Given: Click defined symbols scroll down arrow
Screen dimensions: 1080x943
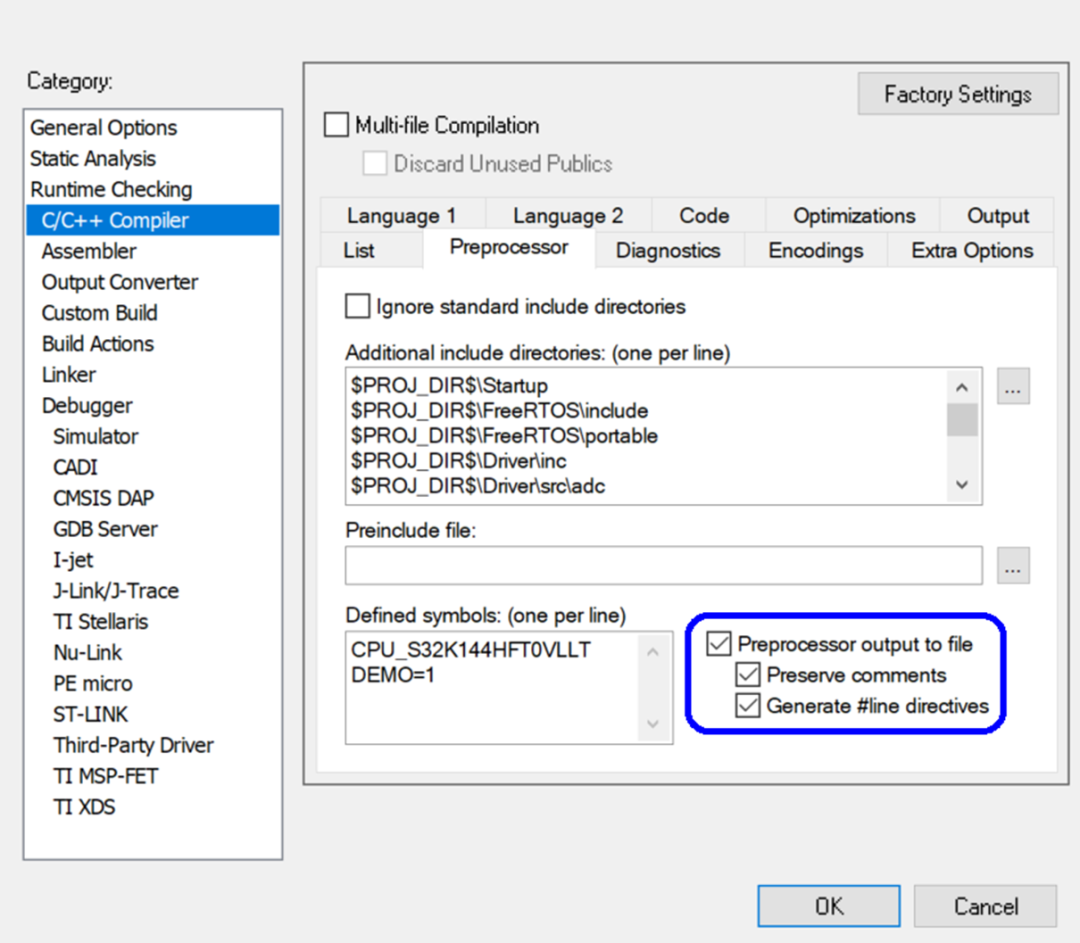Looking at the screenshot, I should tap(653, 723).
